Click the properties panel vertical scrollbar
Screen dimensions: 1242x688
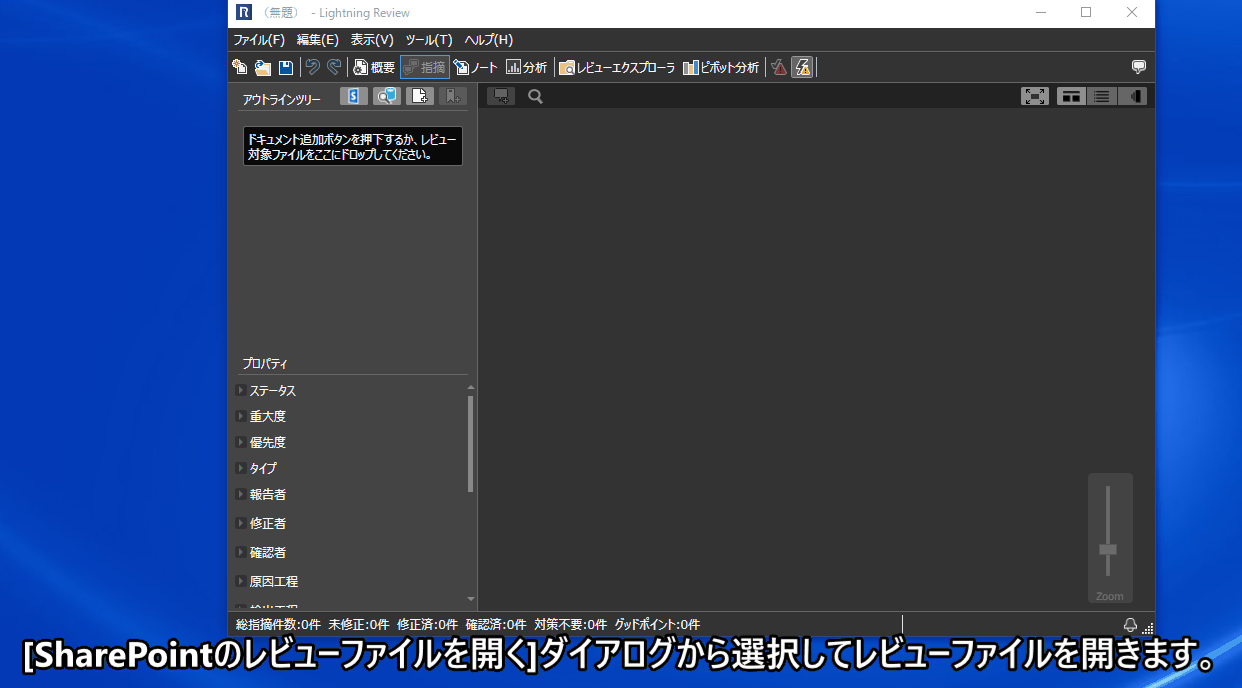click(x=470, y=443)
